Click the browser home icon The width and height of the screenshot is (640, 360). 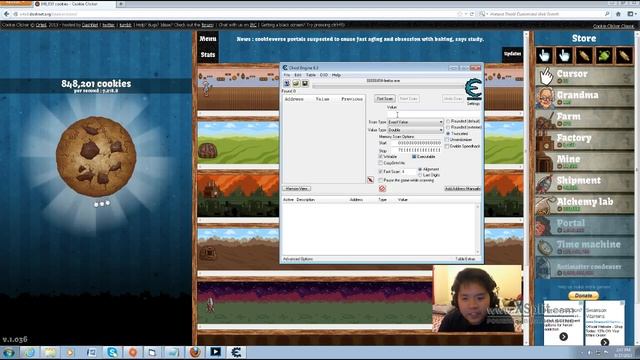[618, 14]
